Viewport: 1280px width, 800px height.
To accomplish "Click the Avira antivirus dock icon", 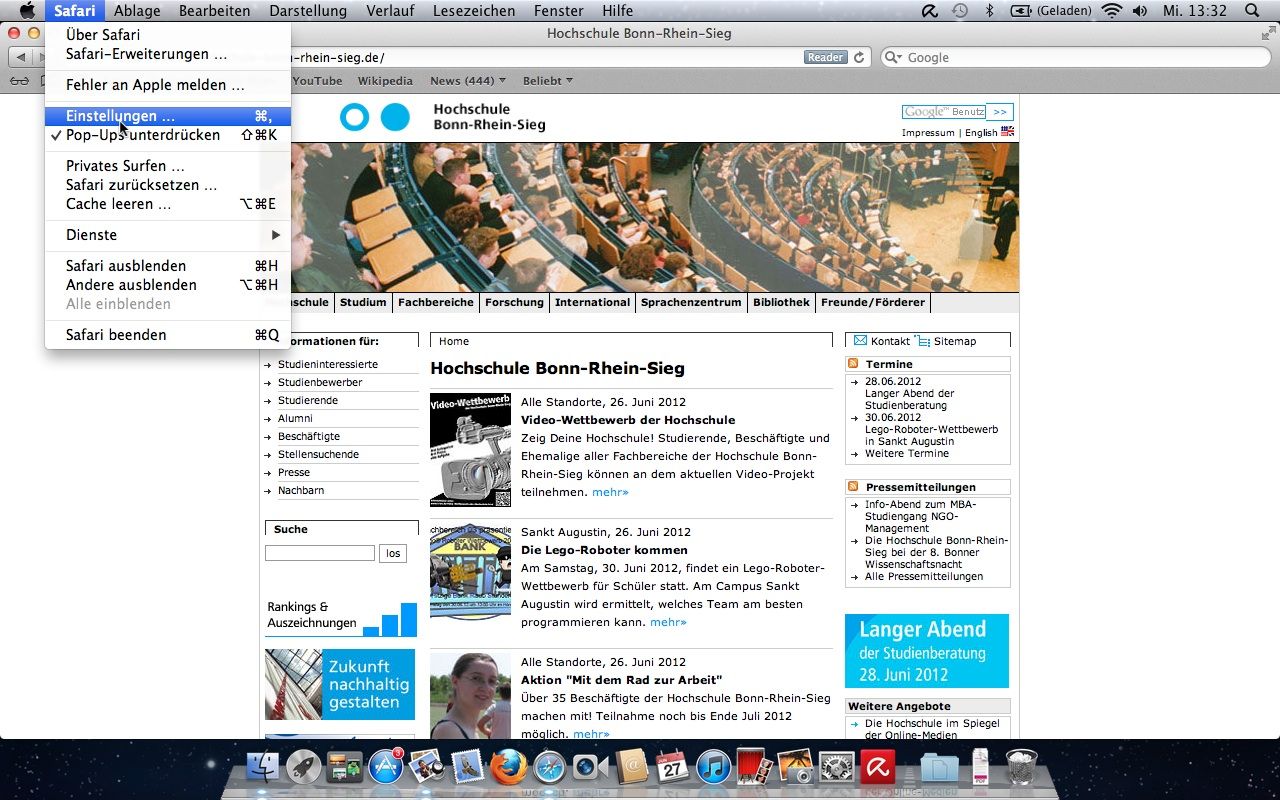I will [x=879, y=768].
